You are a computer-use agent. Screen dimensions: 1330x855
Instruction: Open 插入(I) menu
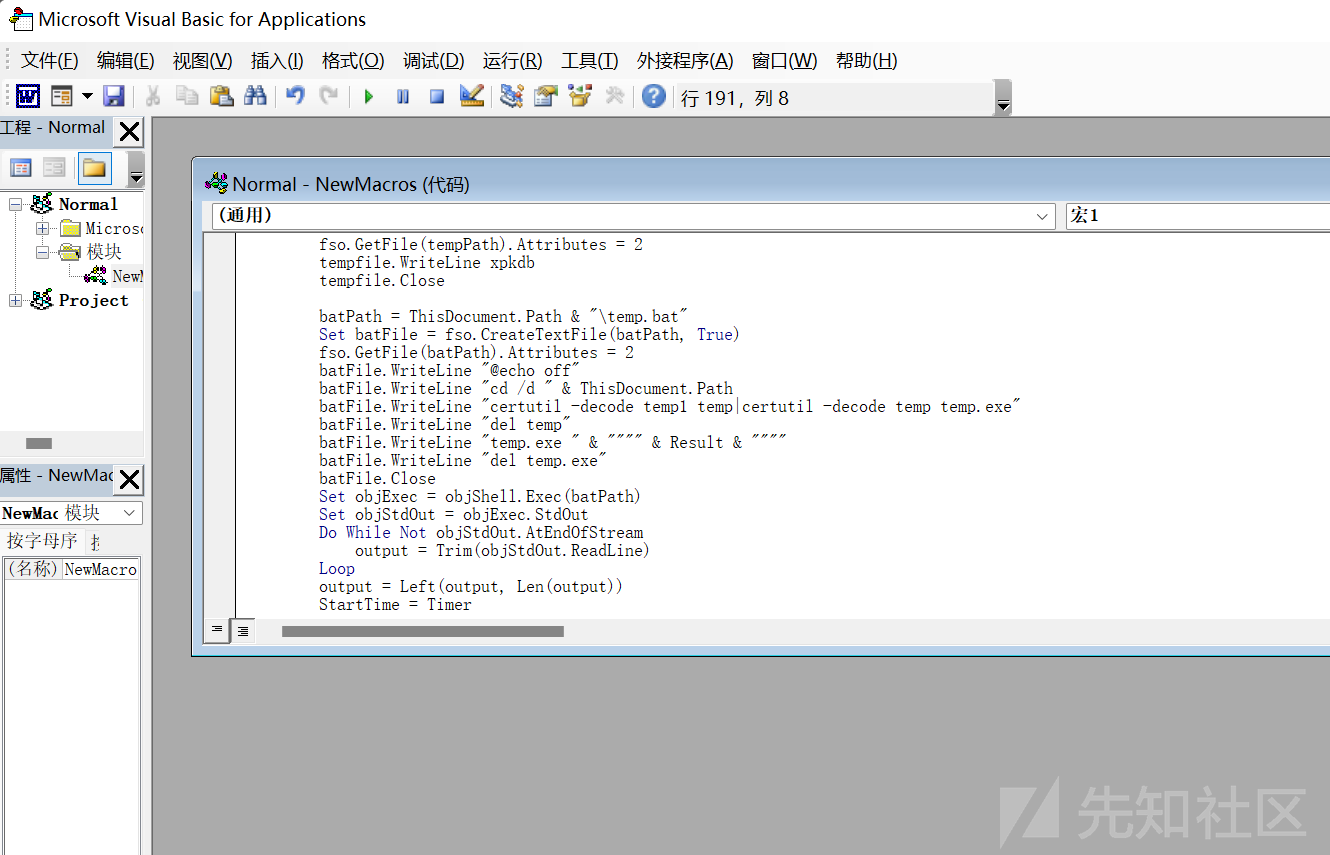point(277,61)
